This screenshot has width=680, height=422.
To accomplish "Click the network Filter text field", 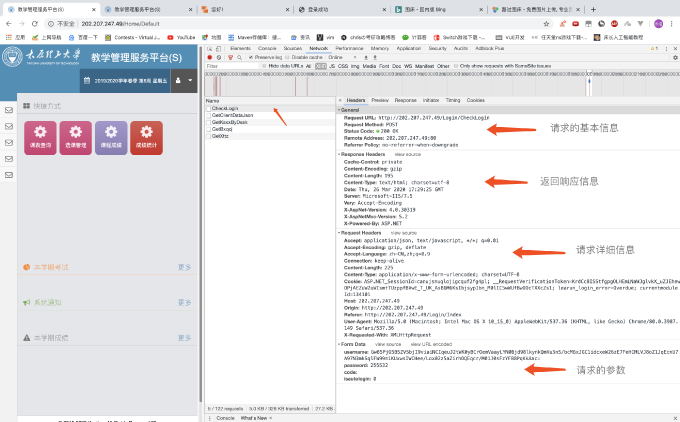I will point(232,66).
